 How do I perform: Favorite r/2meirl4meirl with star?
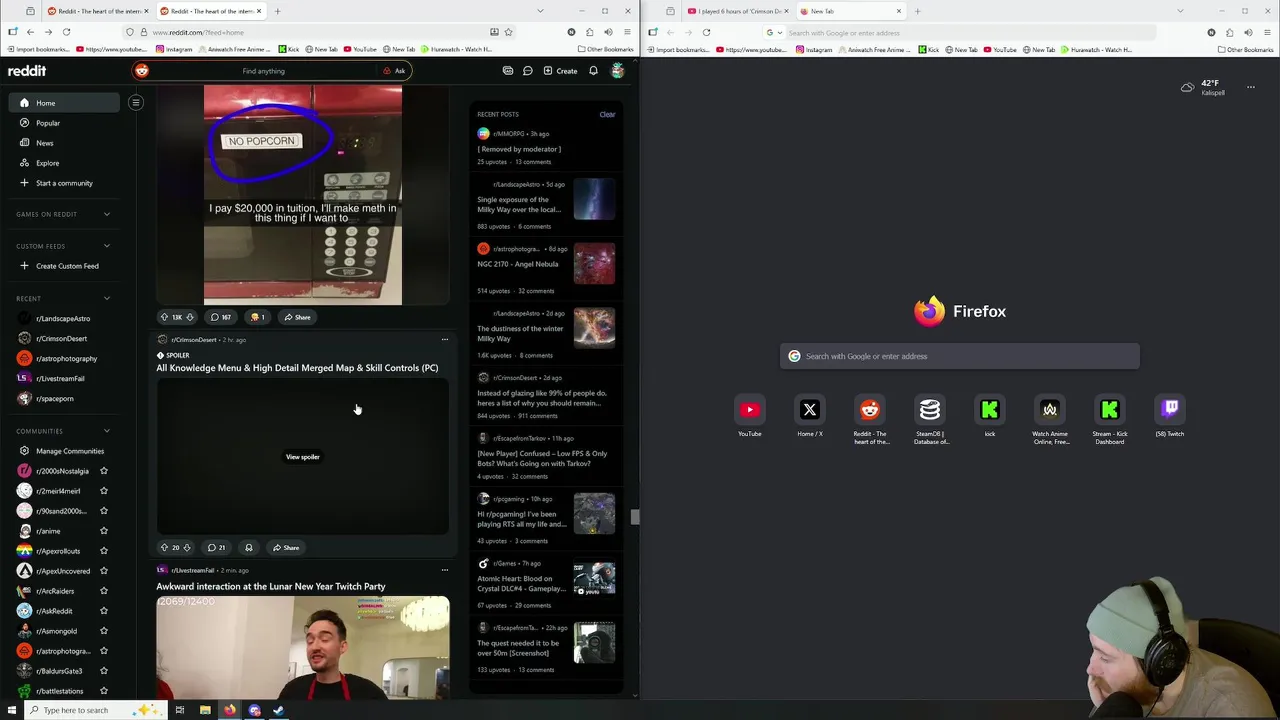[x=103, y=491]
